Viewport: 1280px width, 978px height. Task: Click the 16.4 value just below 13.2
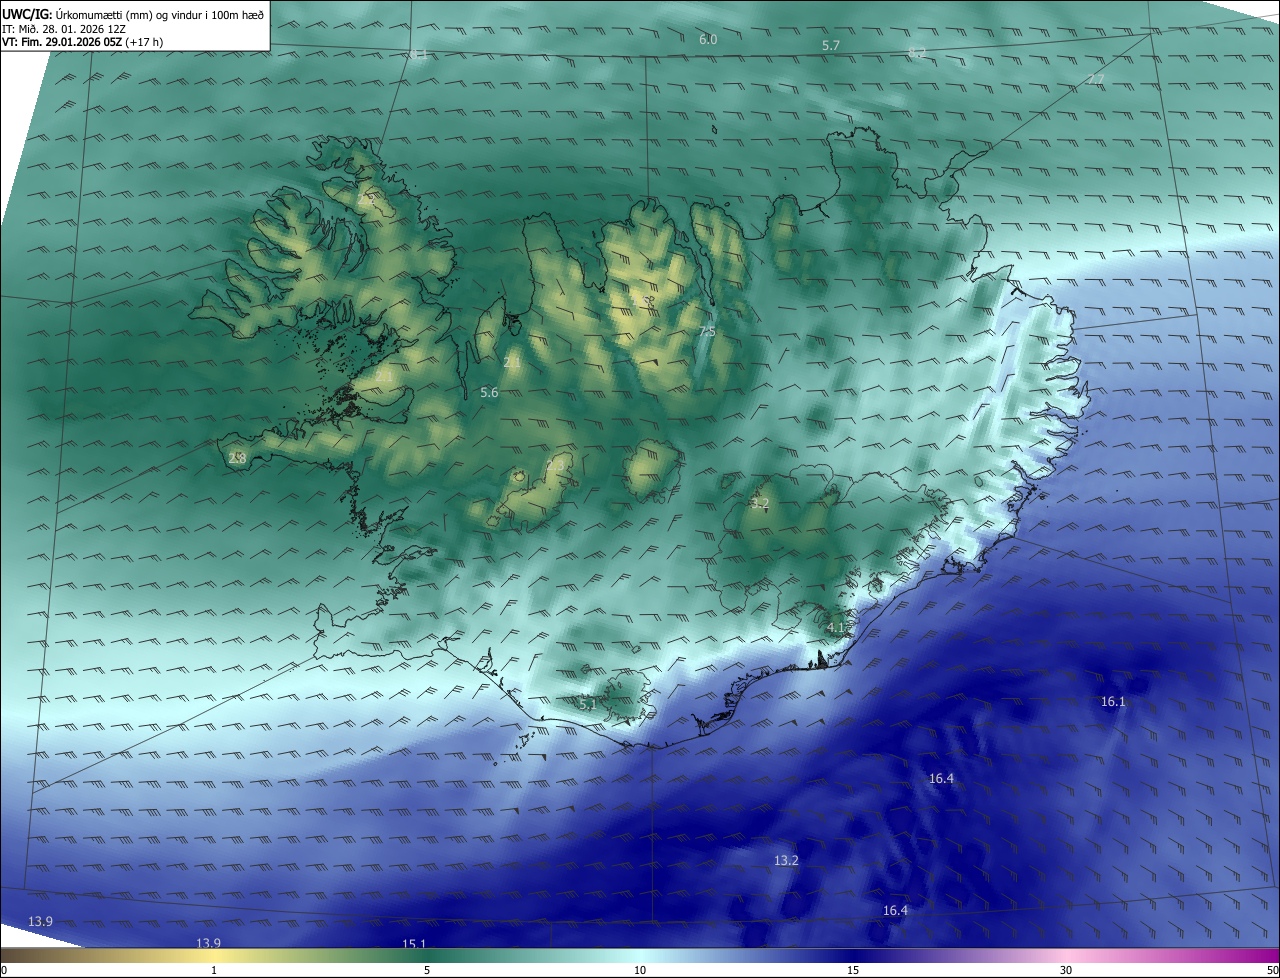pyautogui.click(x=895, y=910)
